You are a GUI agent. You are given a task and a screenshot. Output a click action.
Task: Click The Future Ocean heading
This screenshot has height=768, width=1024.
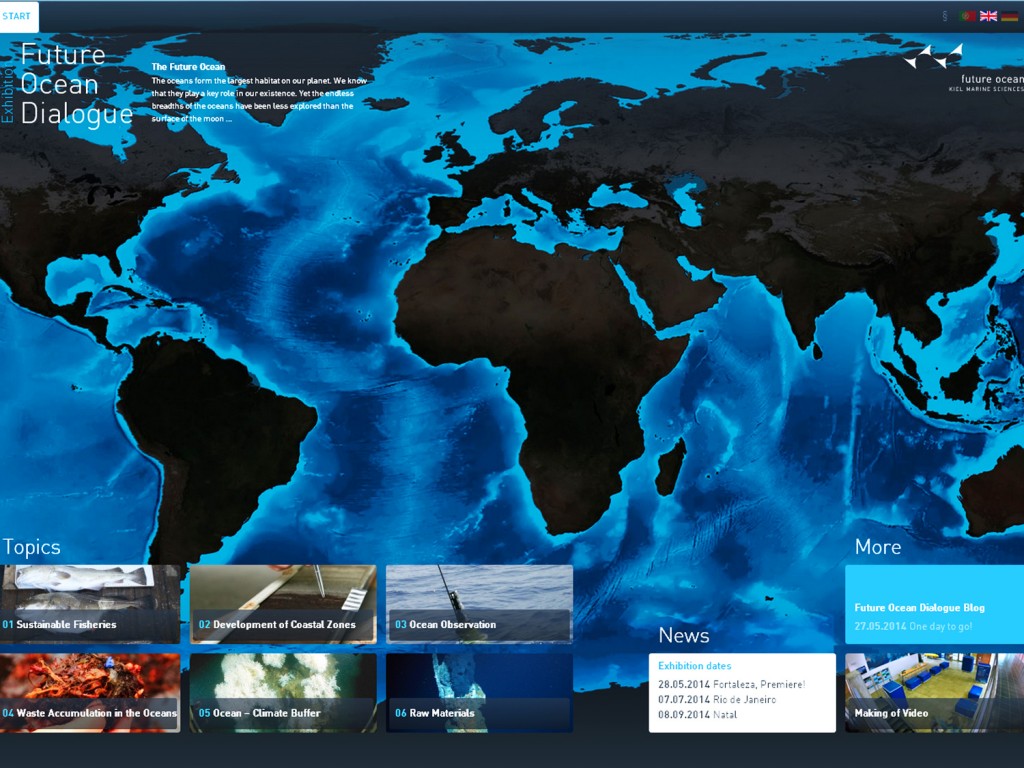point(188,67)
